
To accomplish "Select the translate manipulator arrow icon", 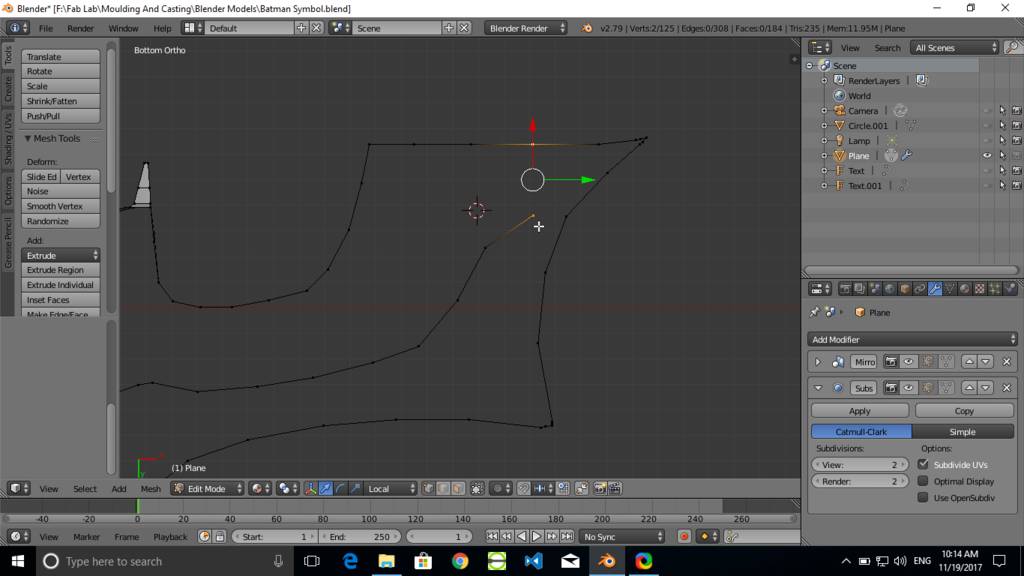I will (325, 488).
